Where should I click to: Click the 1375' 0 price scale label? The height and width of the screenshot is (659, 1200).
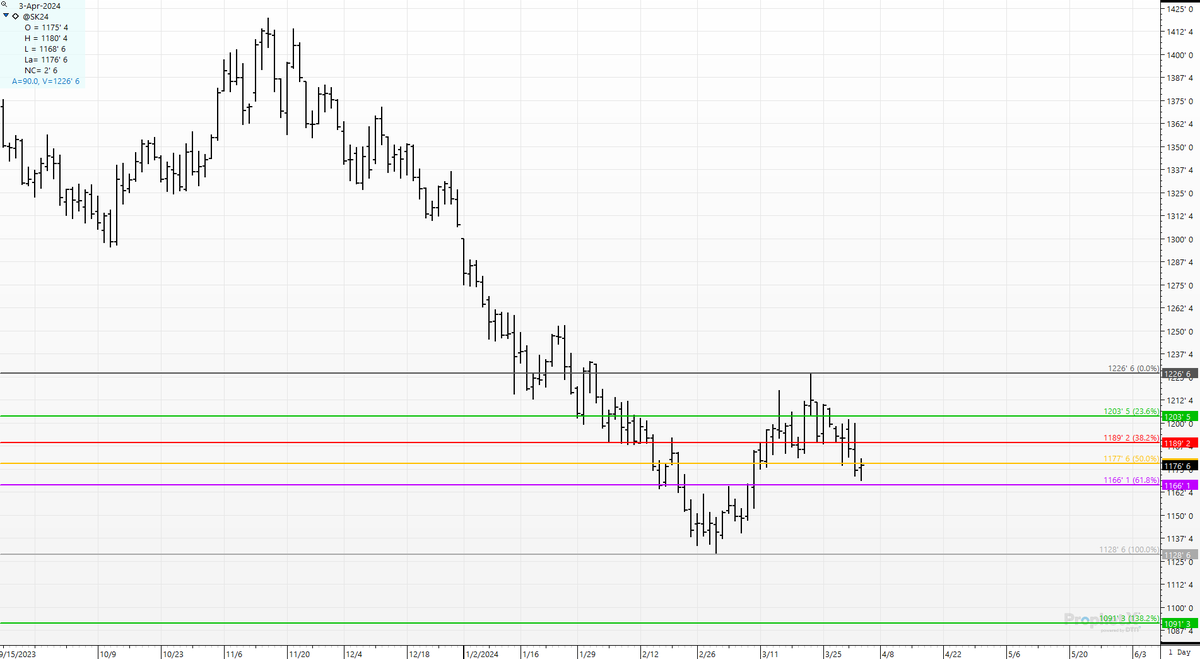1180,101
